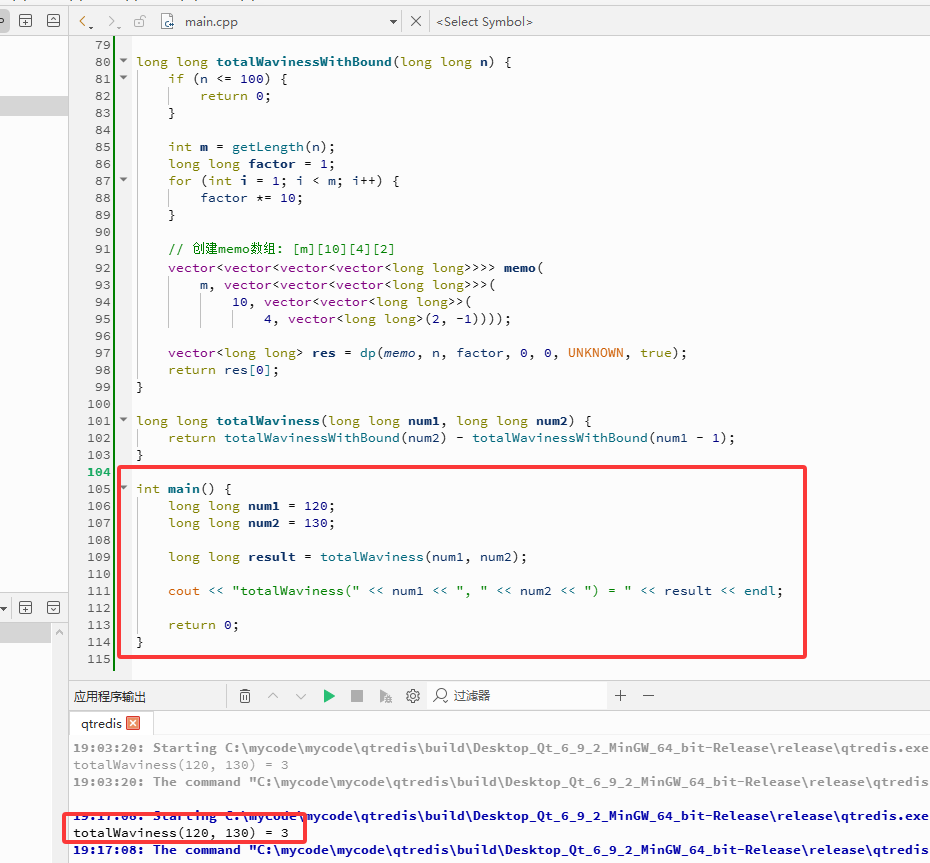This screenshot has height=863, width=930.
Task: Click UNKNOWN constant on line 97
Action: 595,353
